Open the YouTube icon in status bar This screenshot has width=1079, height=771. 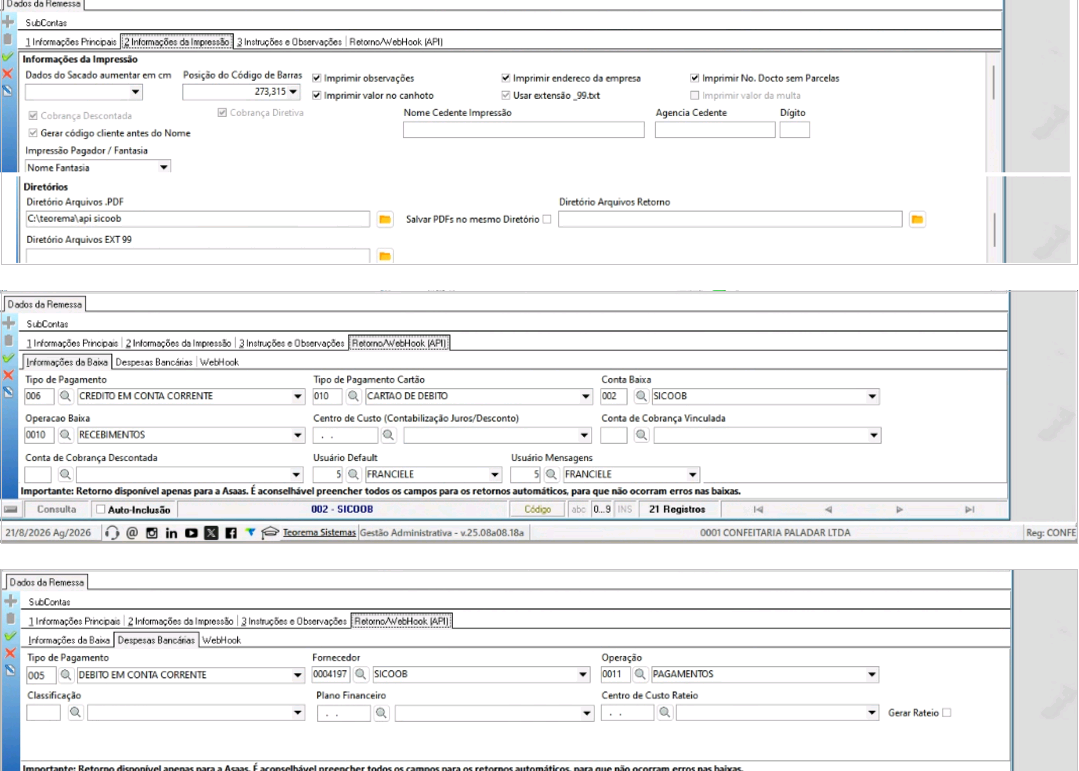click(x=191, y=533)
